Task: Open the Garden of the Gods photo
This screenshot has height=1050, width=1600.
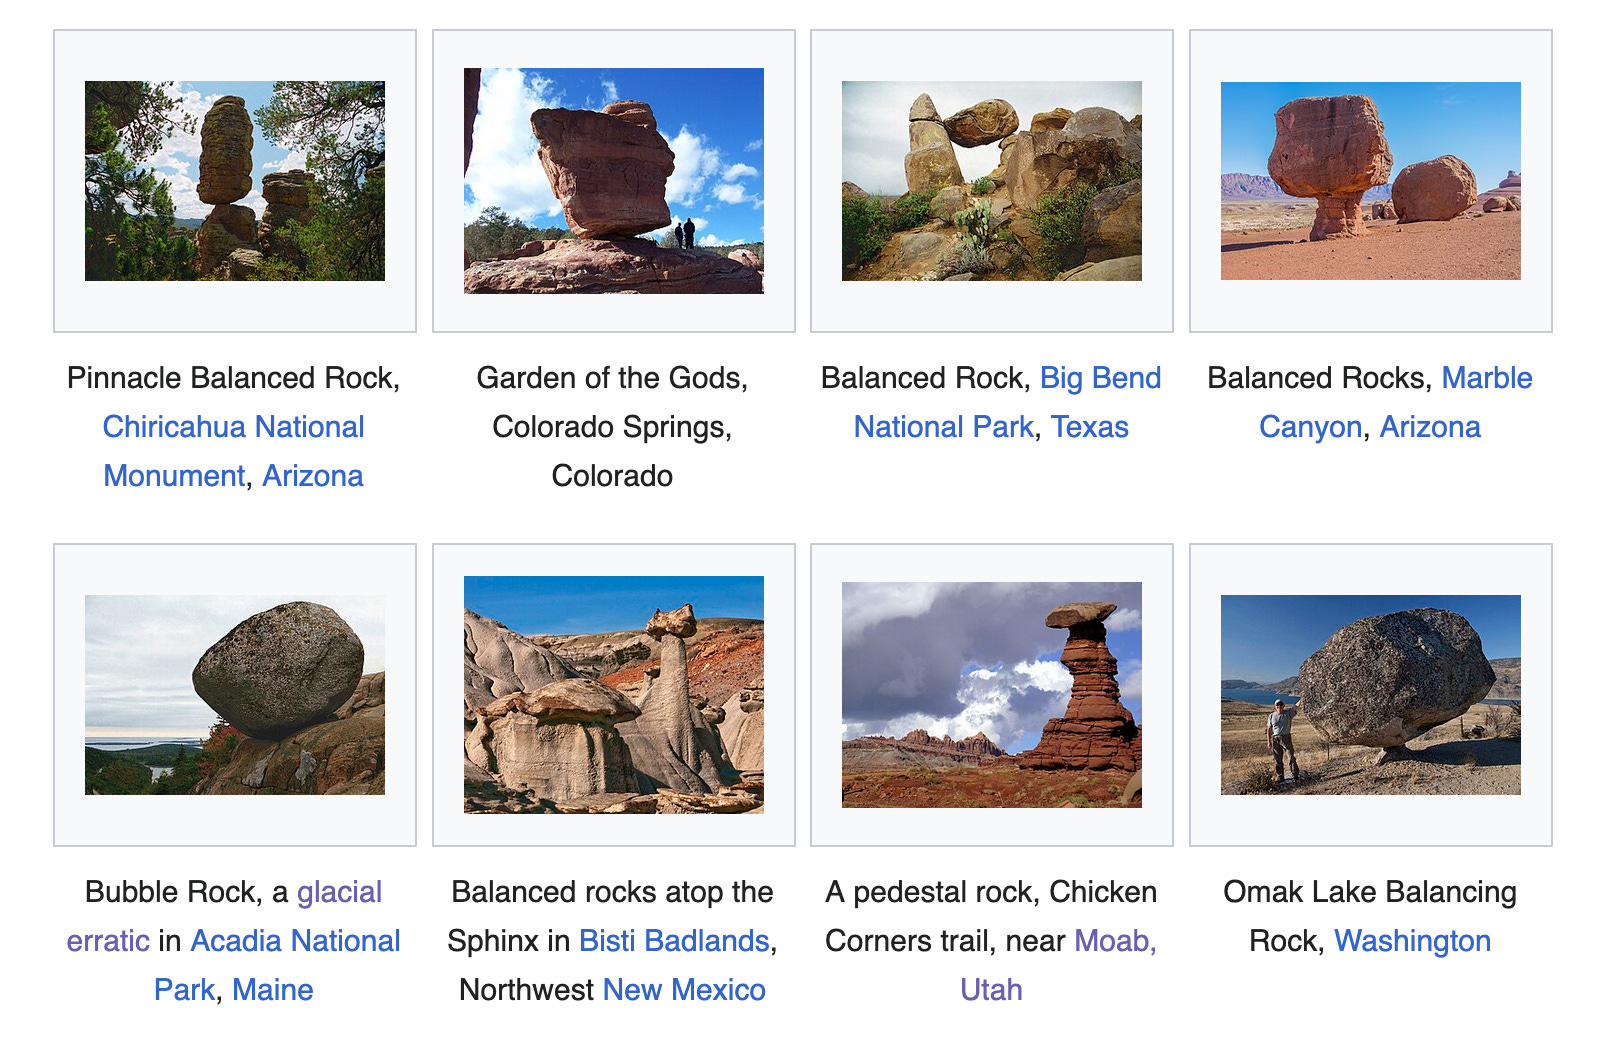Action: 614,181
